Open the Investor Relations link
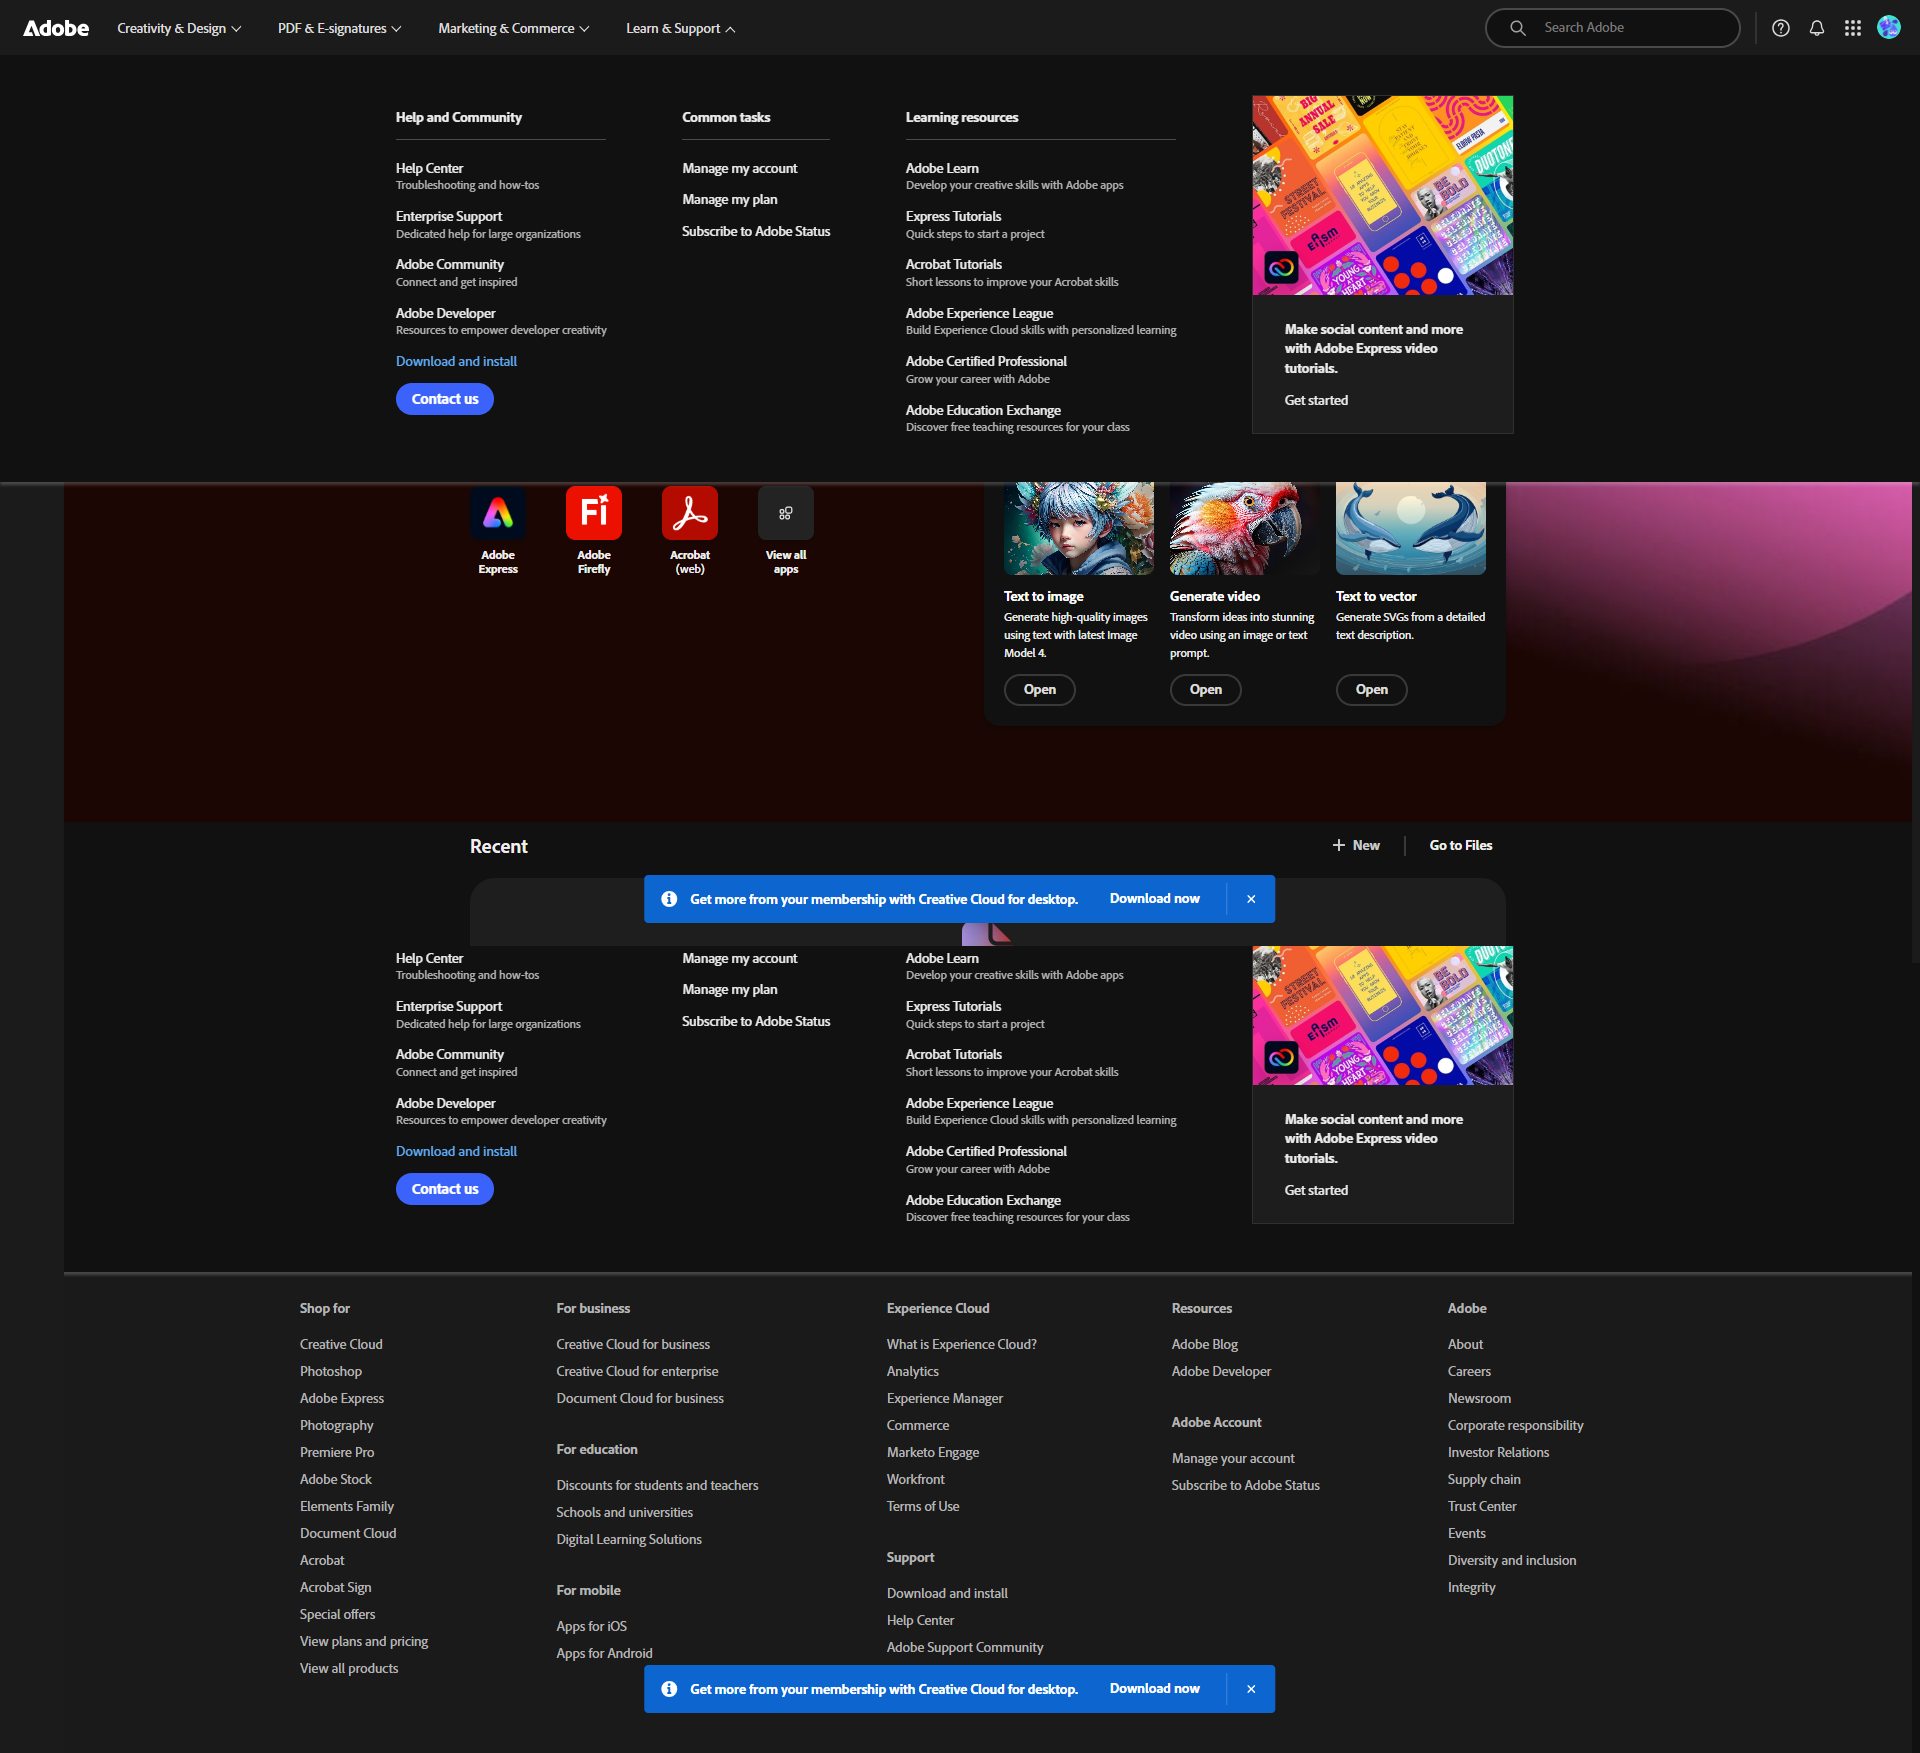 (x=1498, y=1453)
